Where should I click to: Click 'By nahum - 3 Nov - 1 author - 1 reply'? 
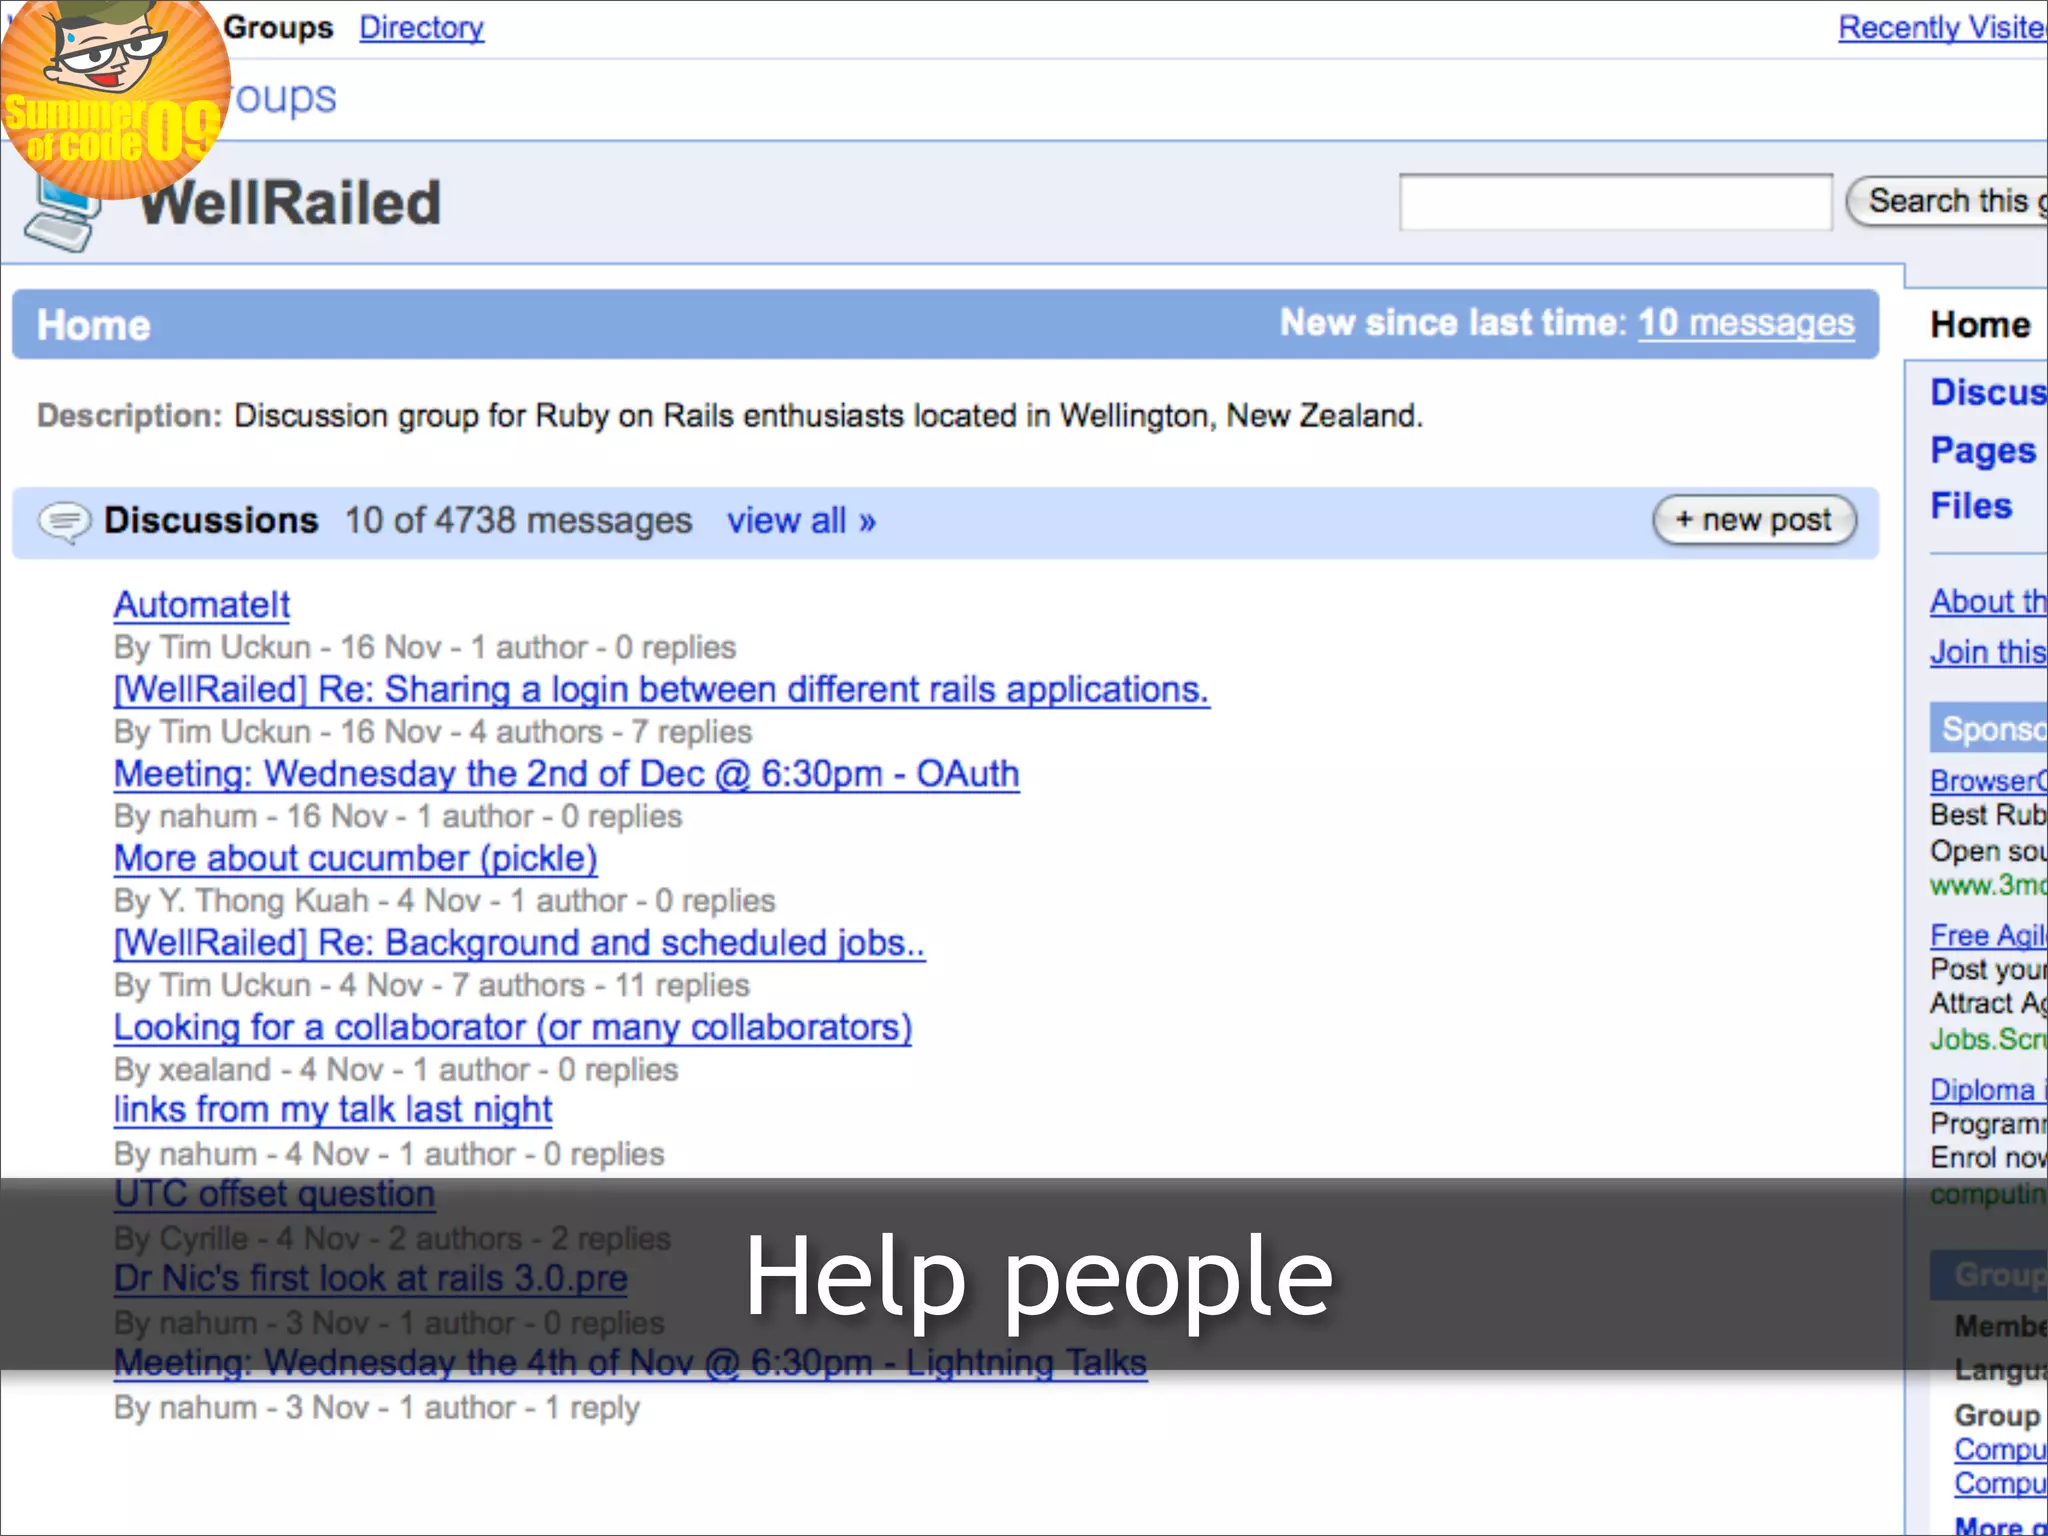coord(376,1407)
